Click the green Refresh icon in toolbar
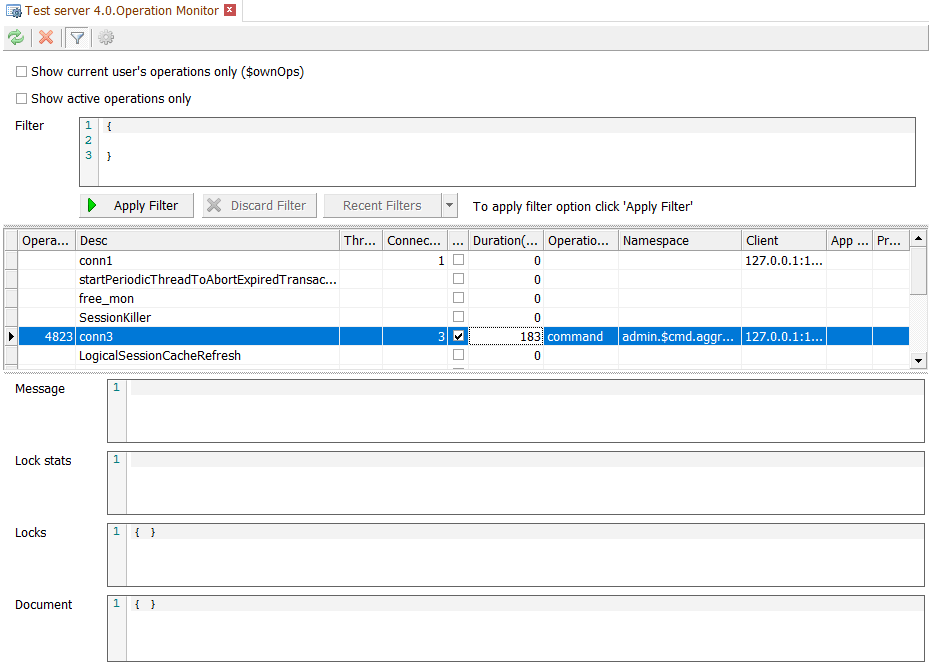929x667 pixels. (x=16, y=38)
